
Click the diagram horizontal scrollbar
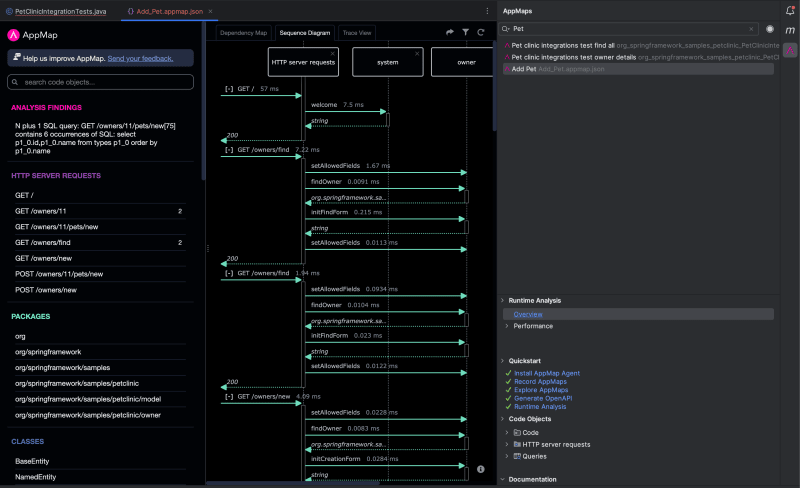[x=293, y=482]
